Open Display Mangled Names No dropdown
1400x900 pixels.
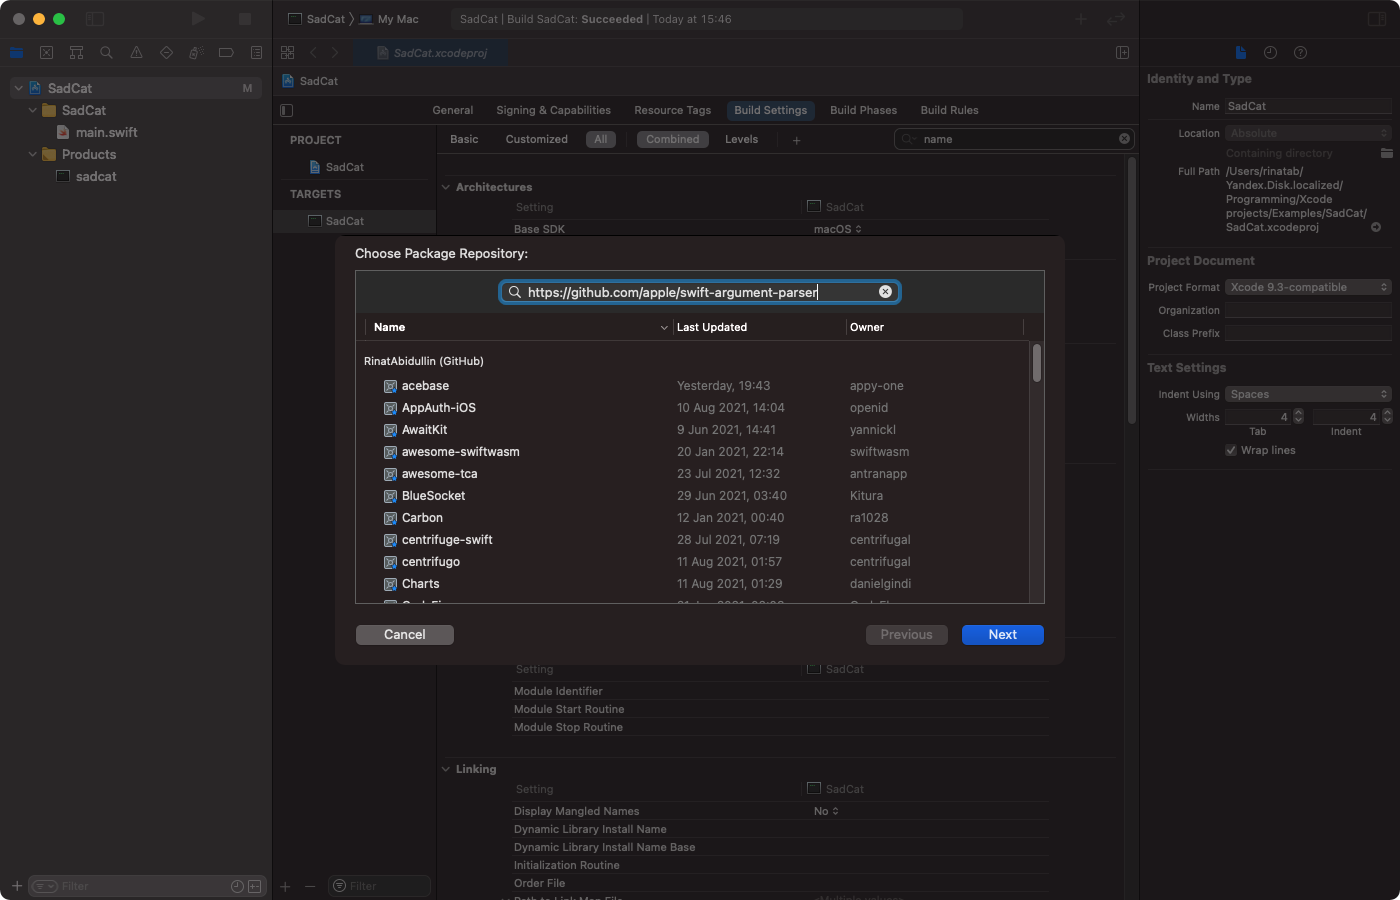826,811
